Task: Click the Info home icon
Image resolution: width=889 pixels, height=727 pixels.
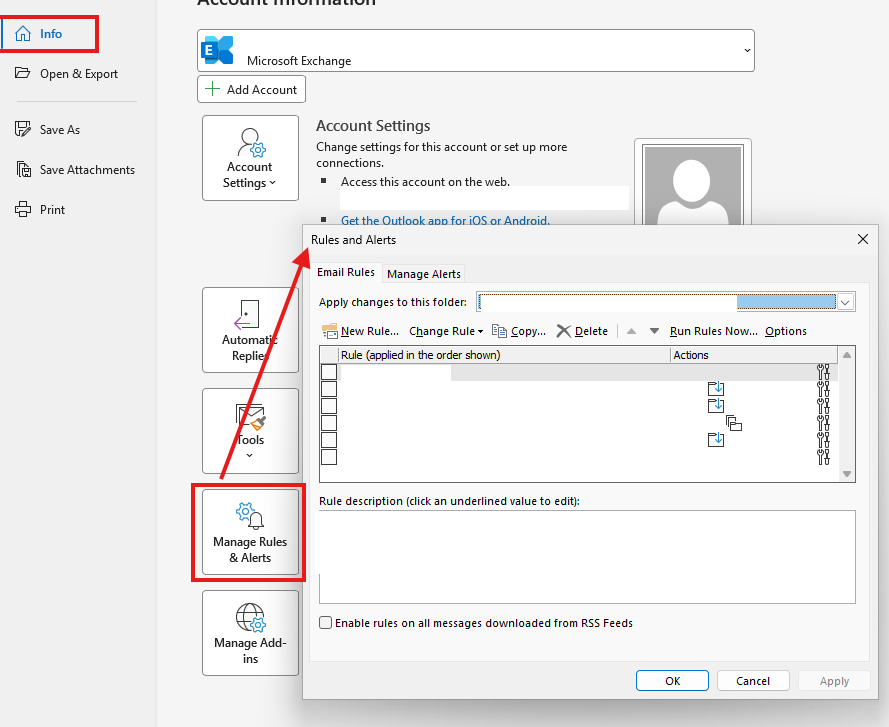Action: 23,34
